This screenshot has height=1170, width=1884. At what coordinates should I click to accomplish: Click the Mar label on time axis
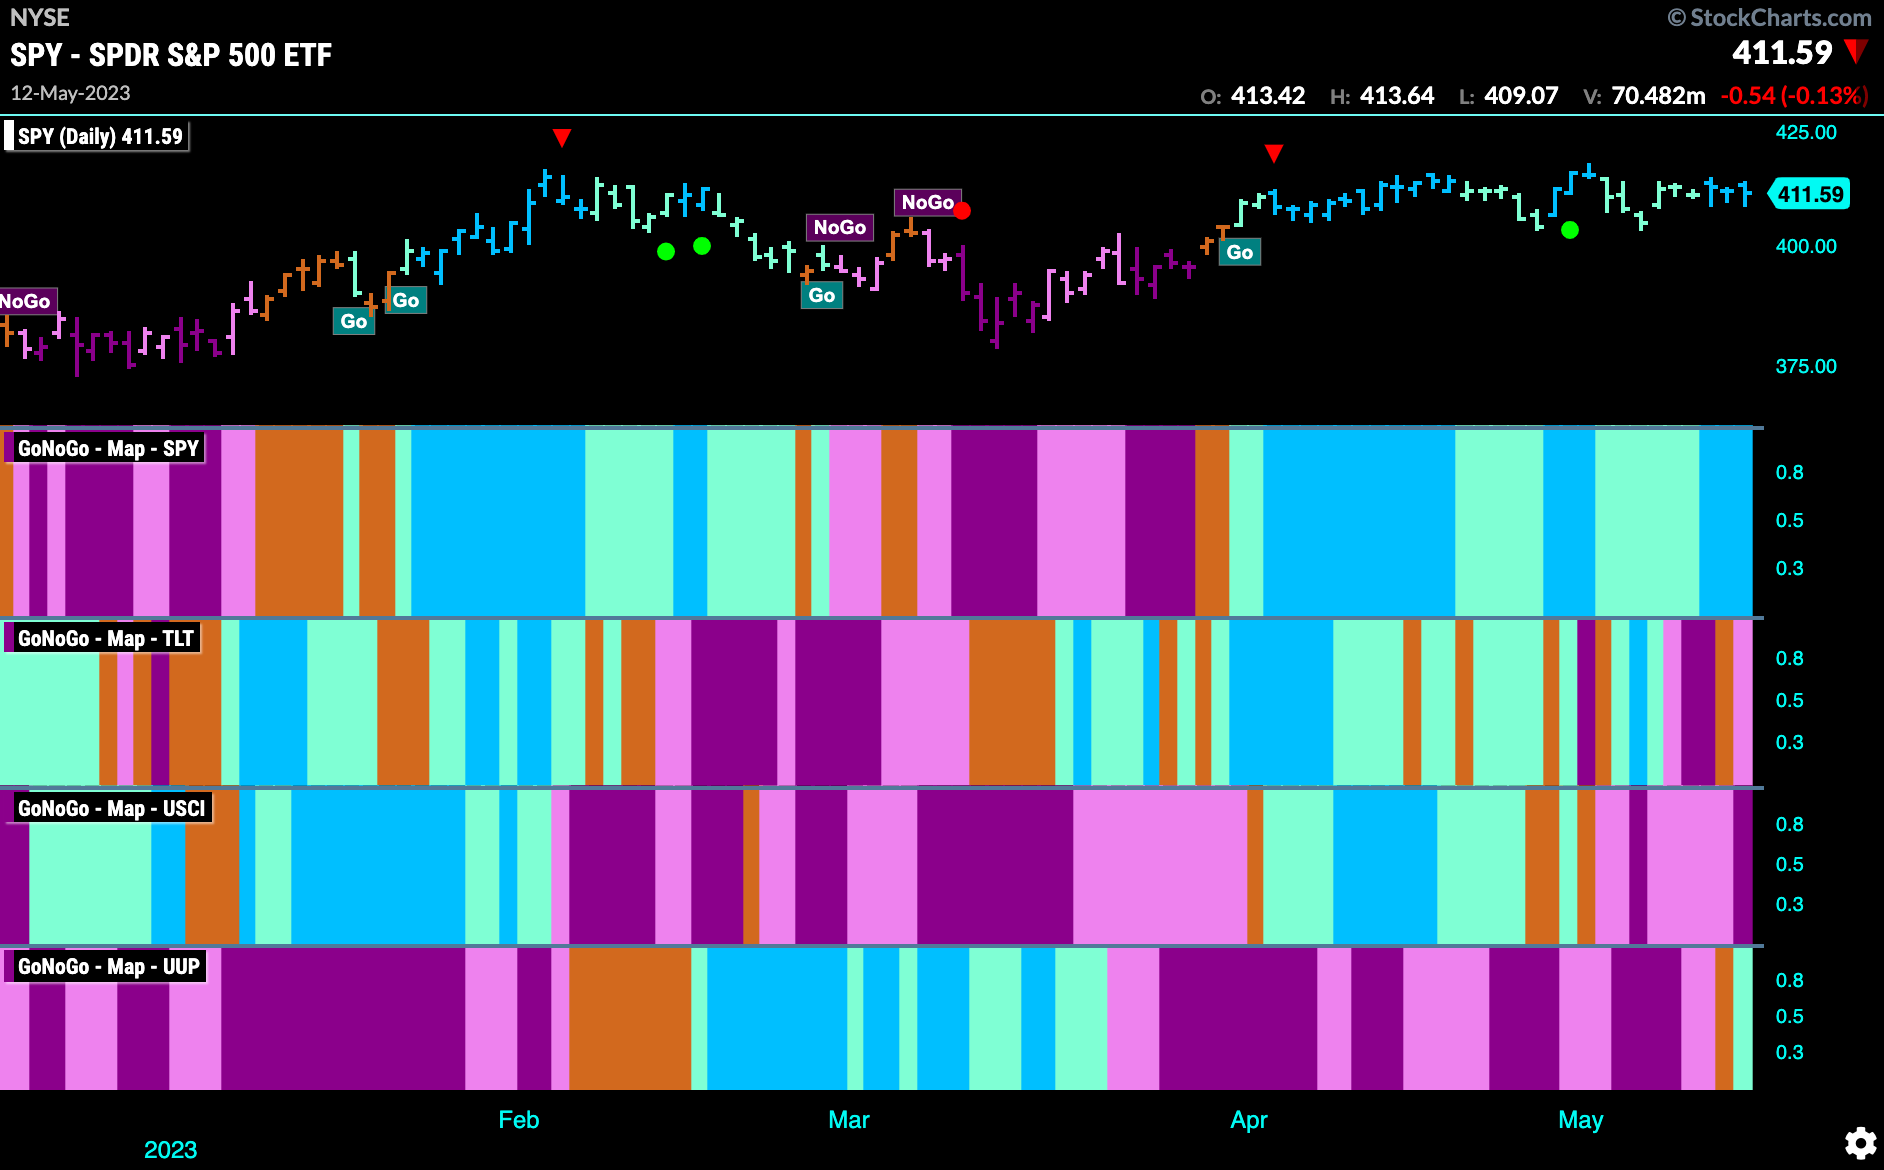(x=849, y=1120)
